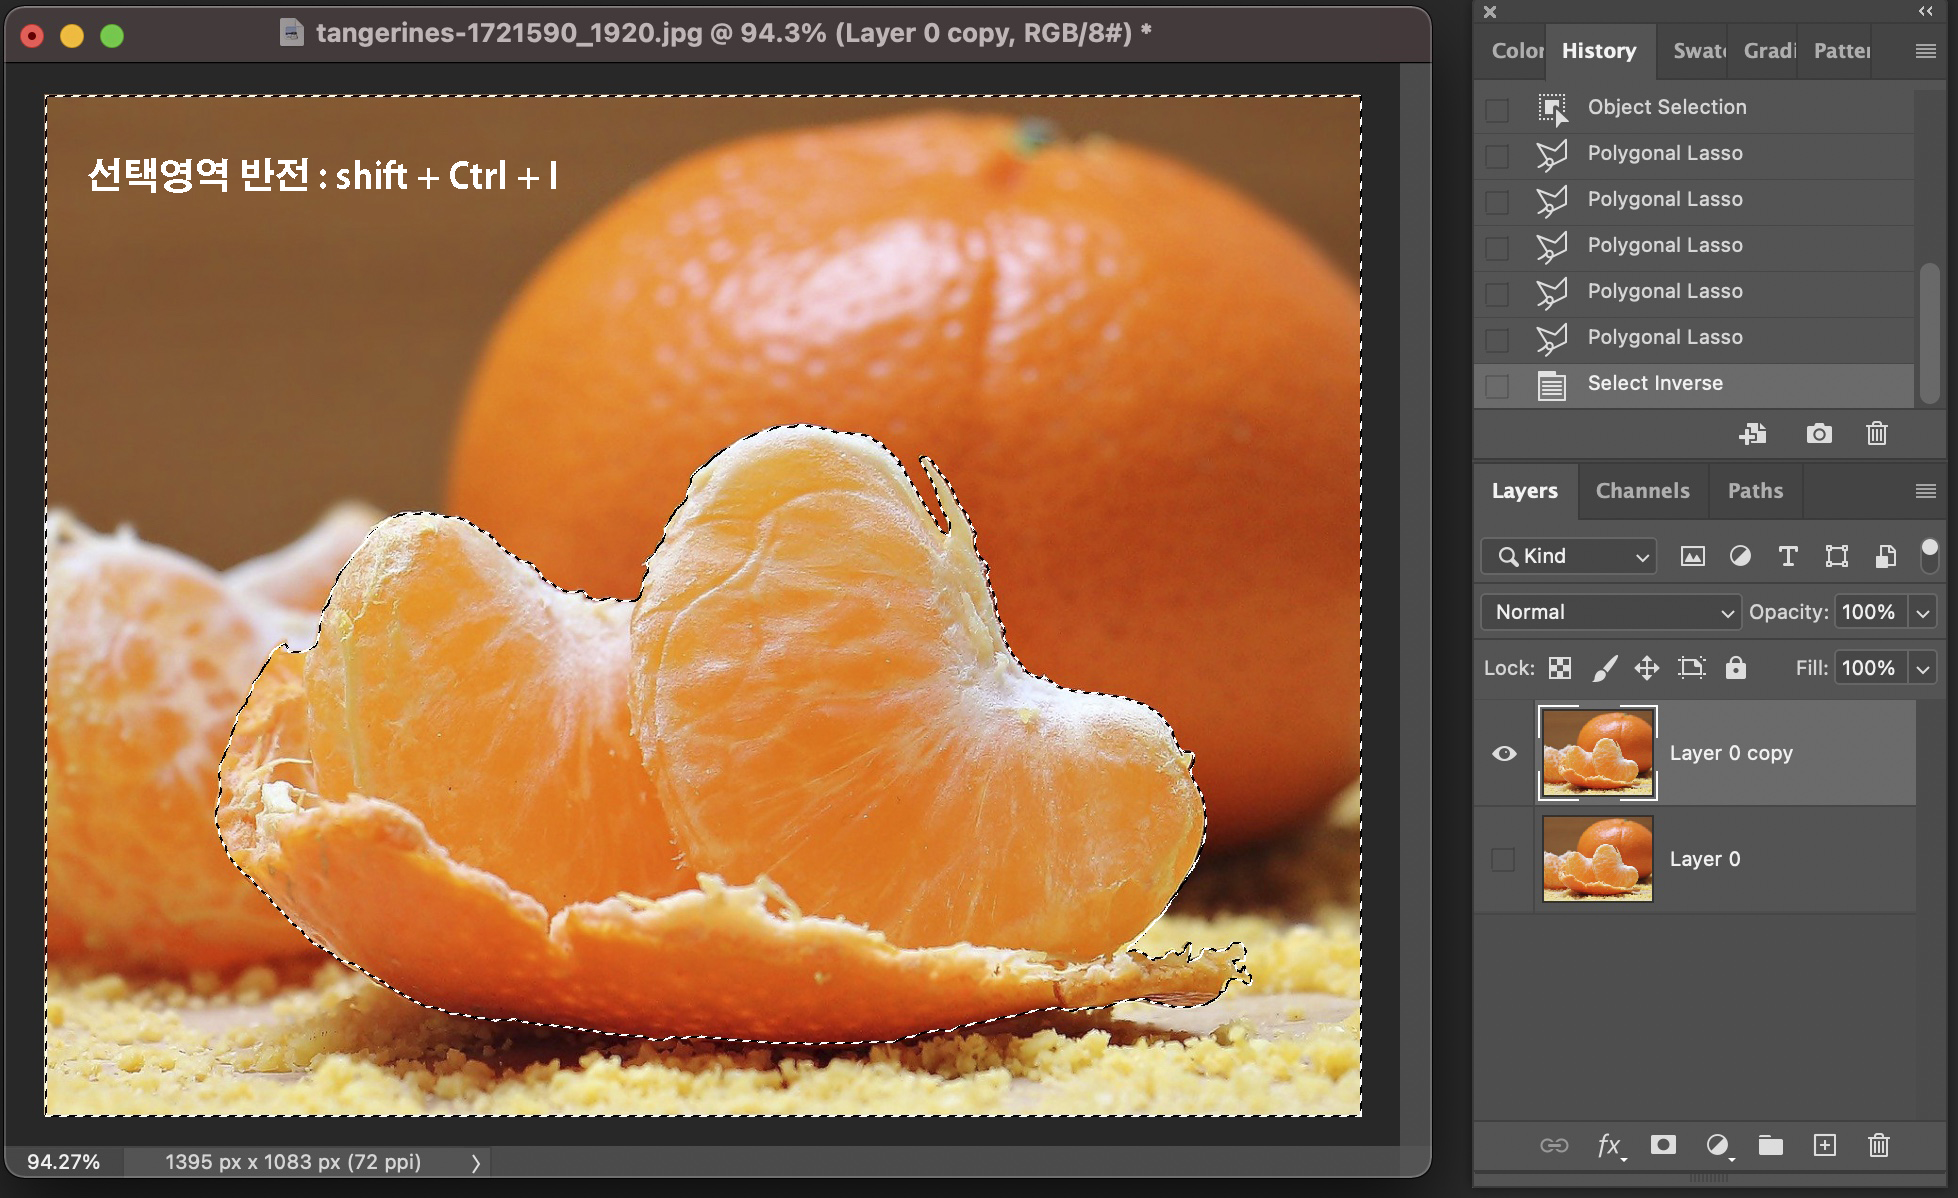Show Layer 0 visibility box
This screenshot has width=1958, height=1198.
coord(1503,859)
